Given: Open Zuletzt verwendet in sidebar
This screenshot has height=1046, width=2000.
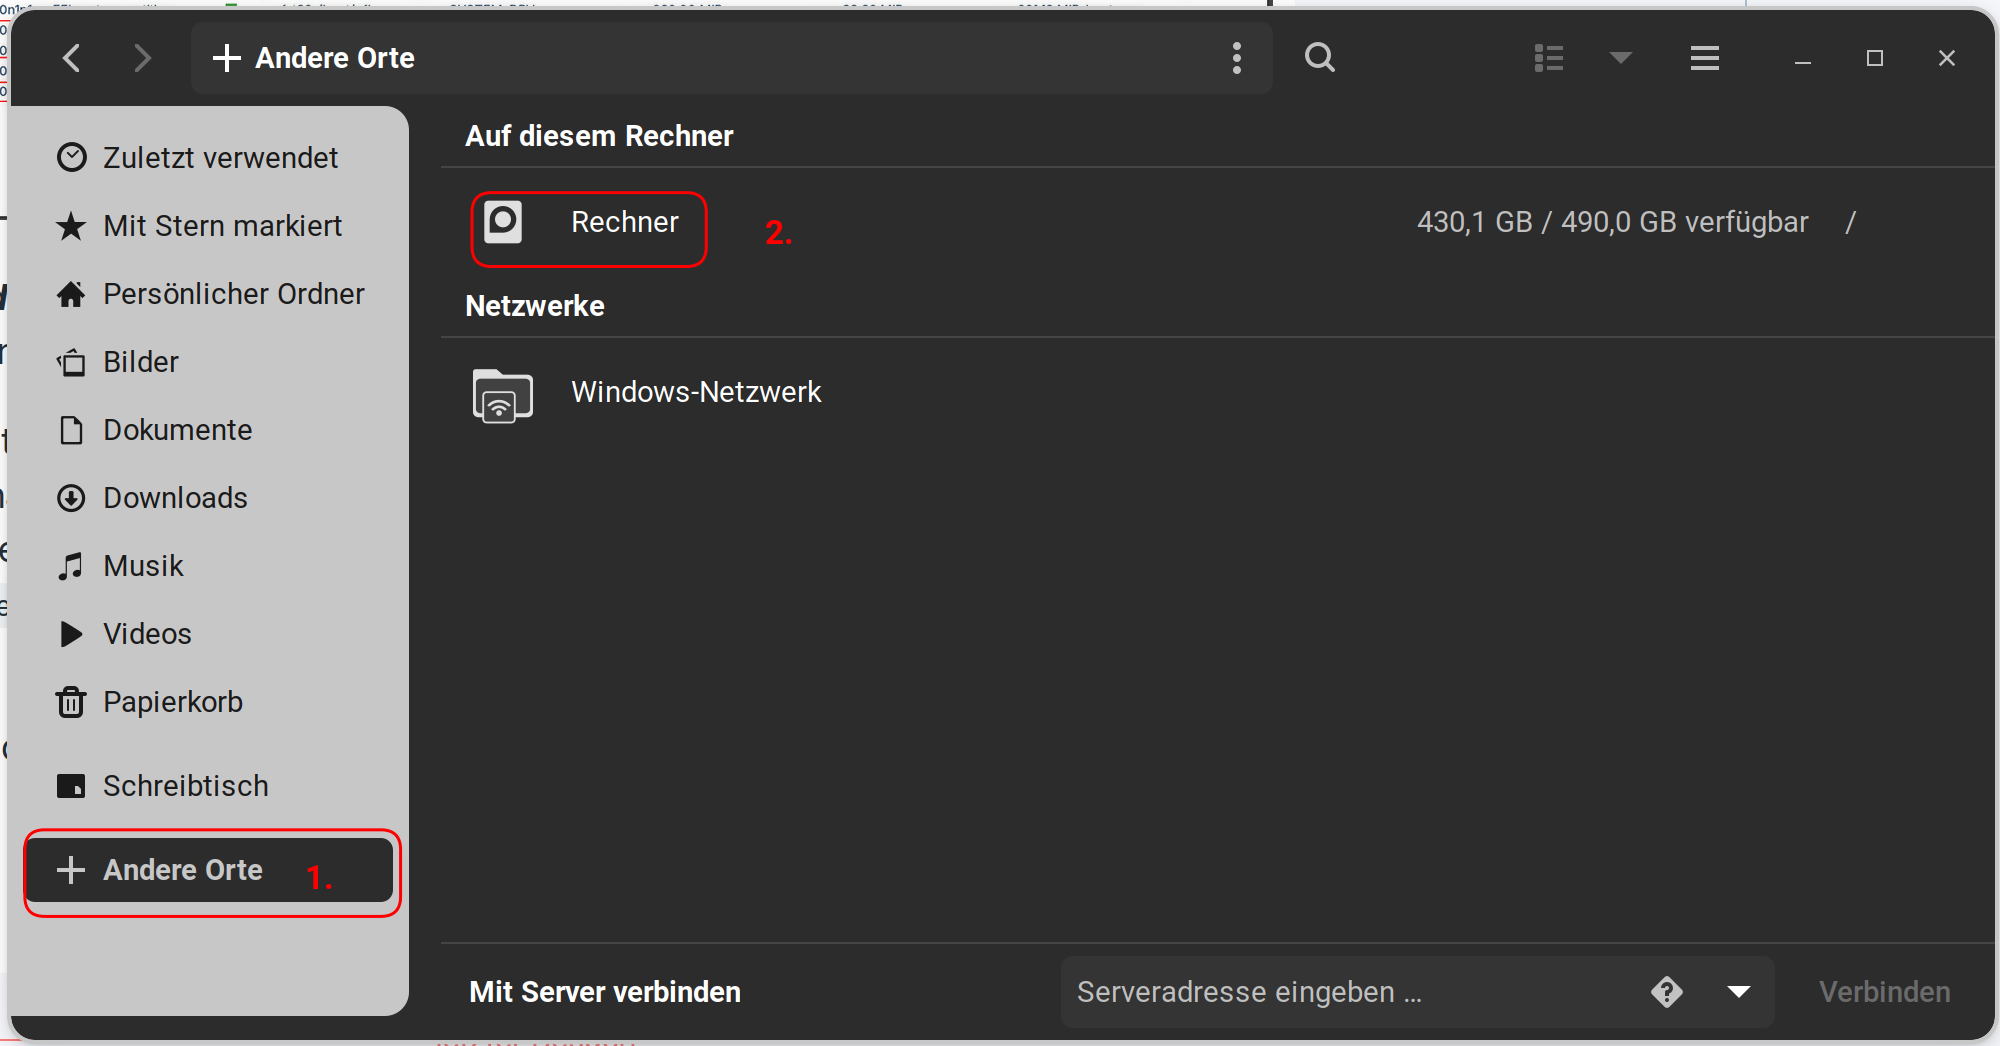Looking at the screenshot, I should point(208,158).
